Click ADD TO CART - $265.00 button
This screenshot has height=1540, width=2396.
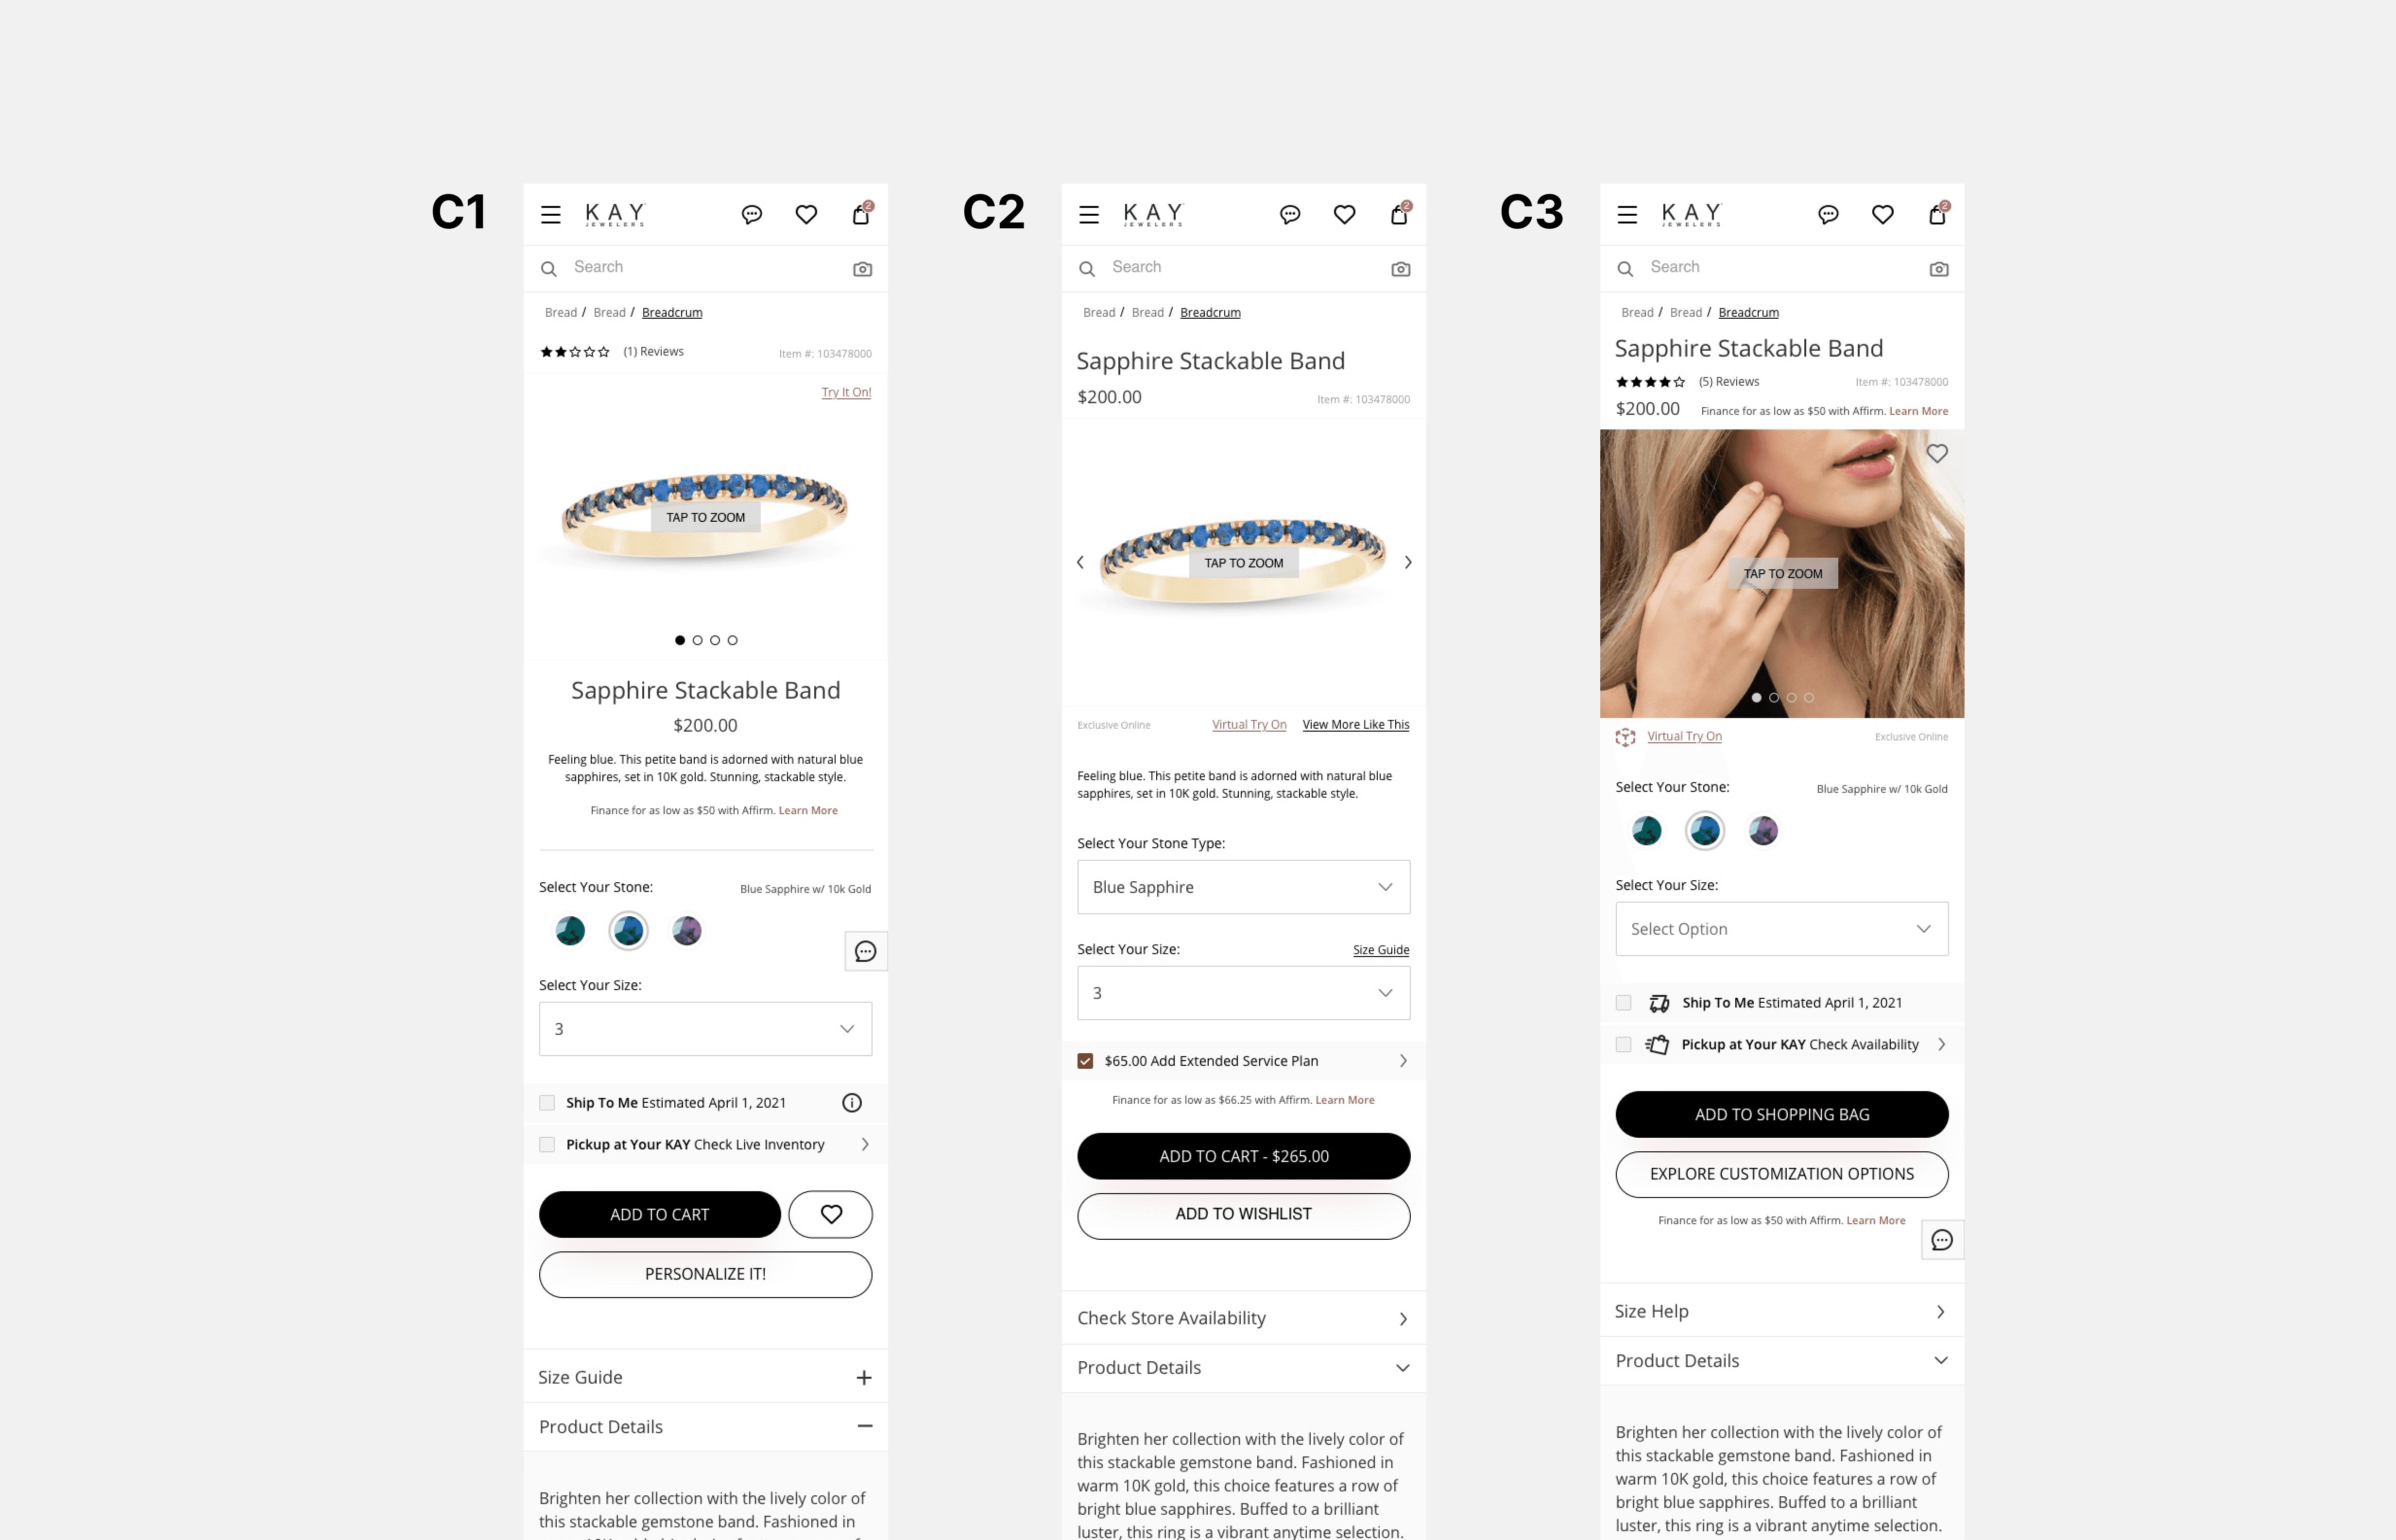tap(1243, 1156)
